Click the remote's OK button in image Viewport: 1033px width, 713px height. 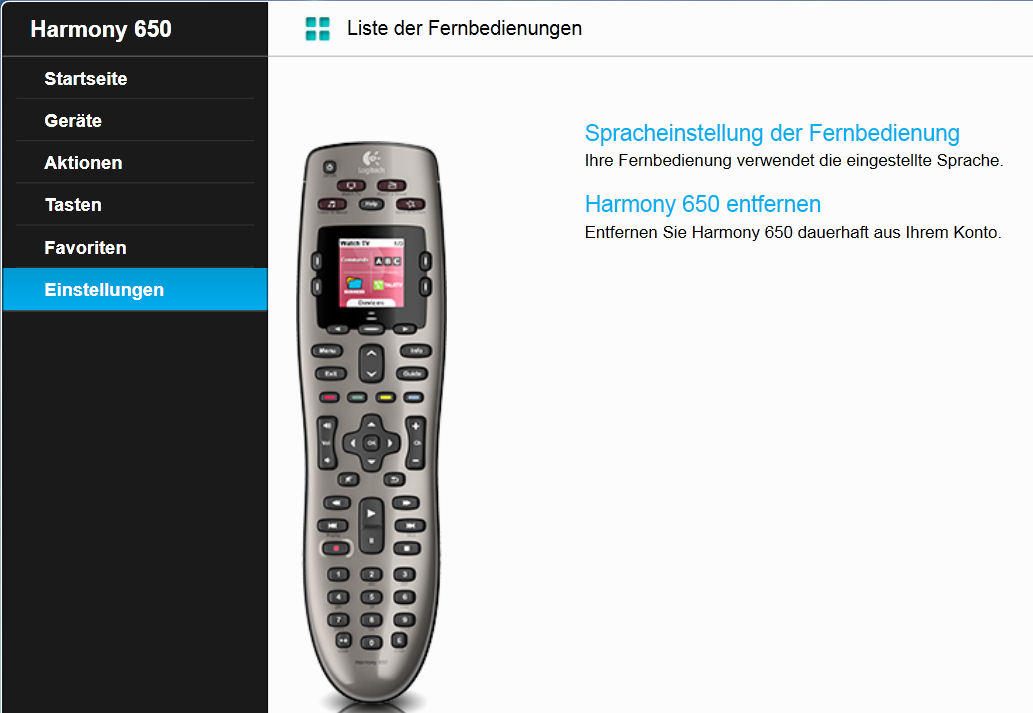click(372, 443)
